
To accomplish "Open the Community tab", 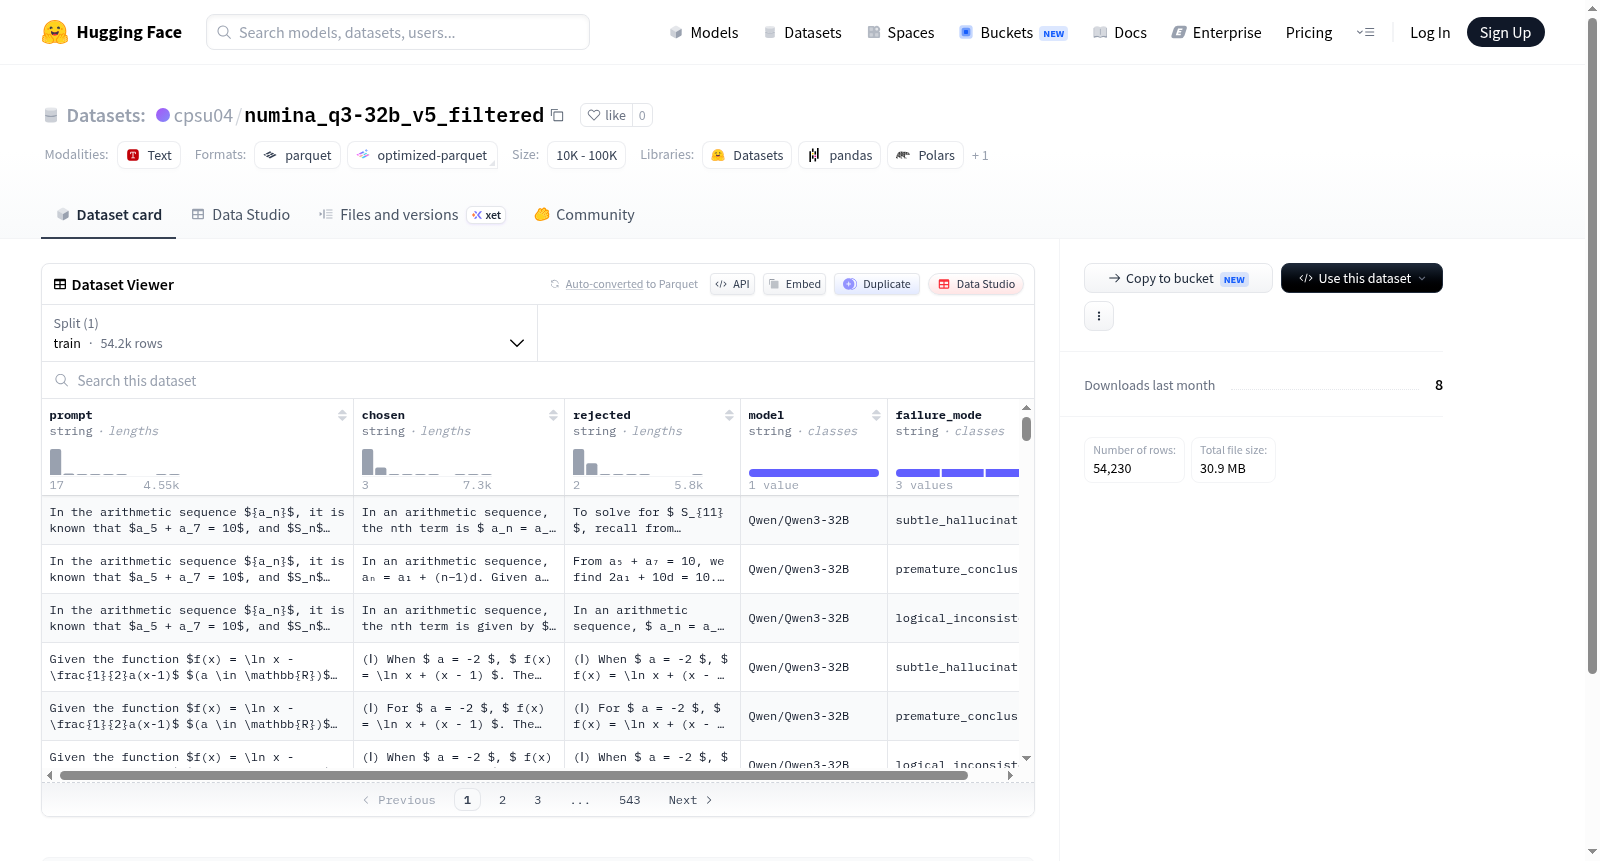I will (584, 215).
